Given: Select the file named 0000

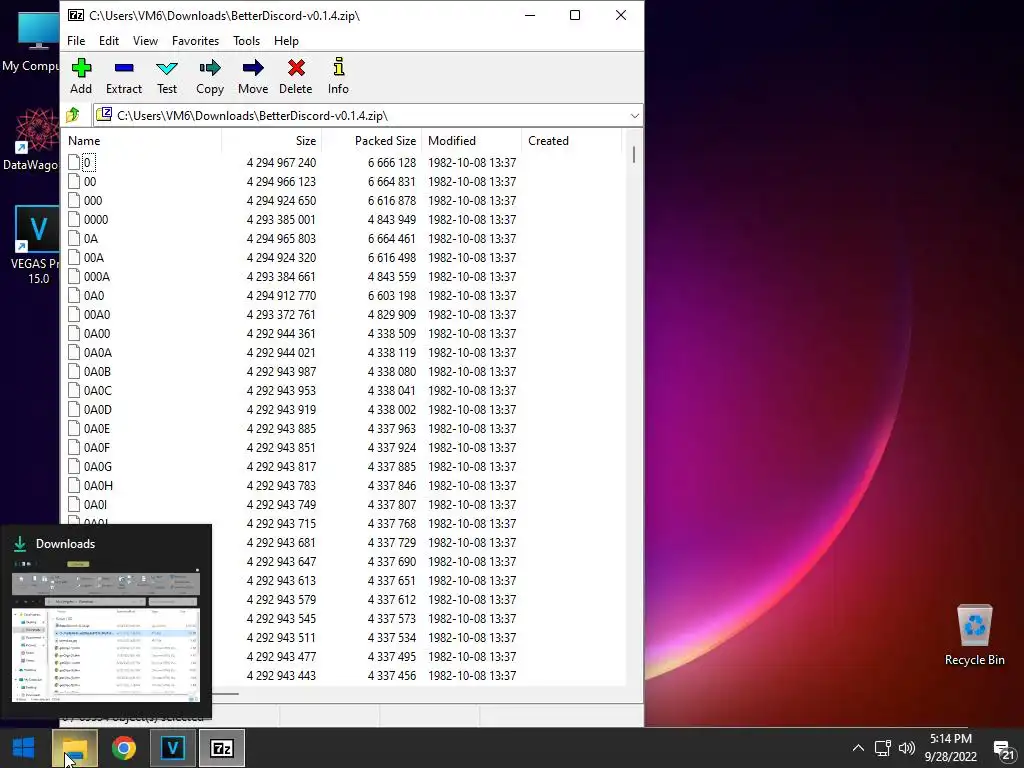Looking at the screenshot, I should pyautogui.click(x=96, y=219).
